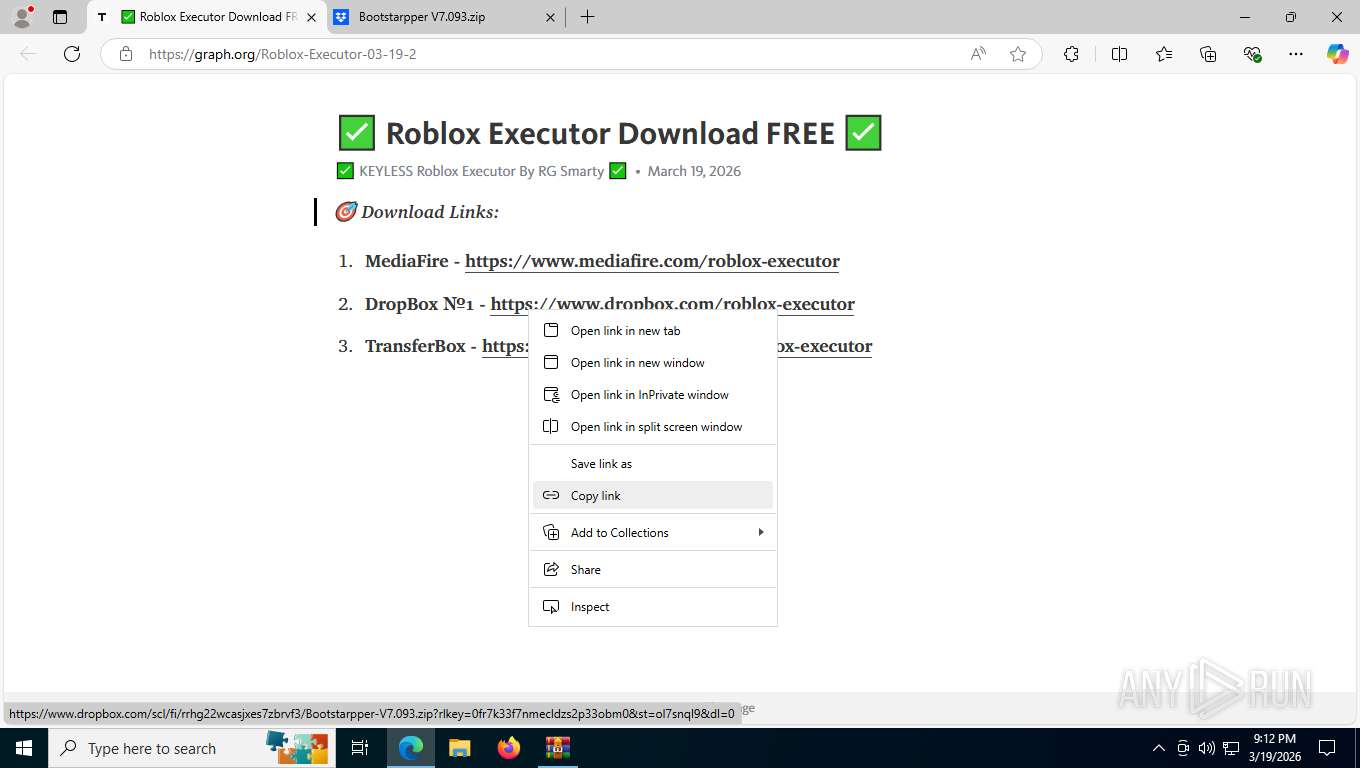Choose Open link in InPrivate window
The height and width of the screenshot is (768, 1360).
(x=653, y=395)
